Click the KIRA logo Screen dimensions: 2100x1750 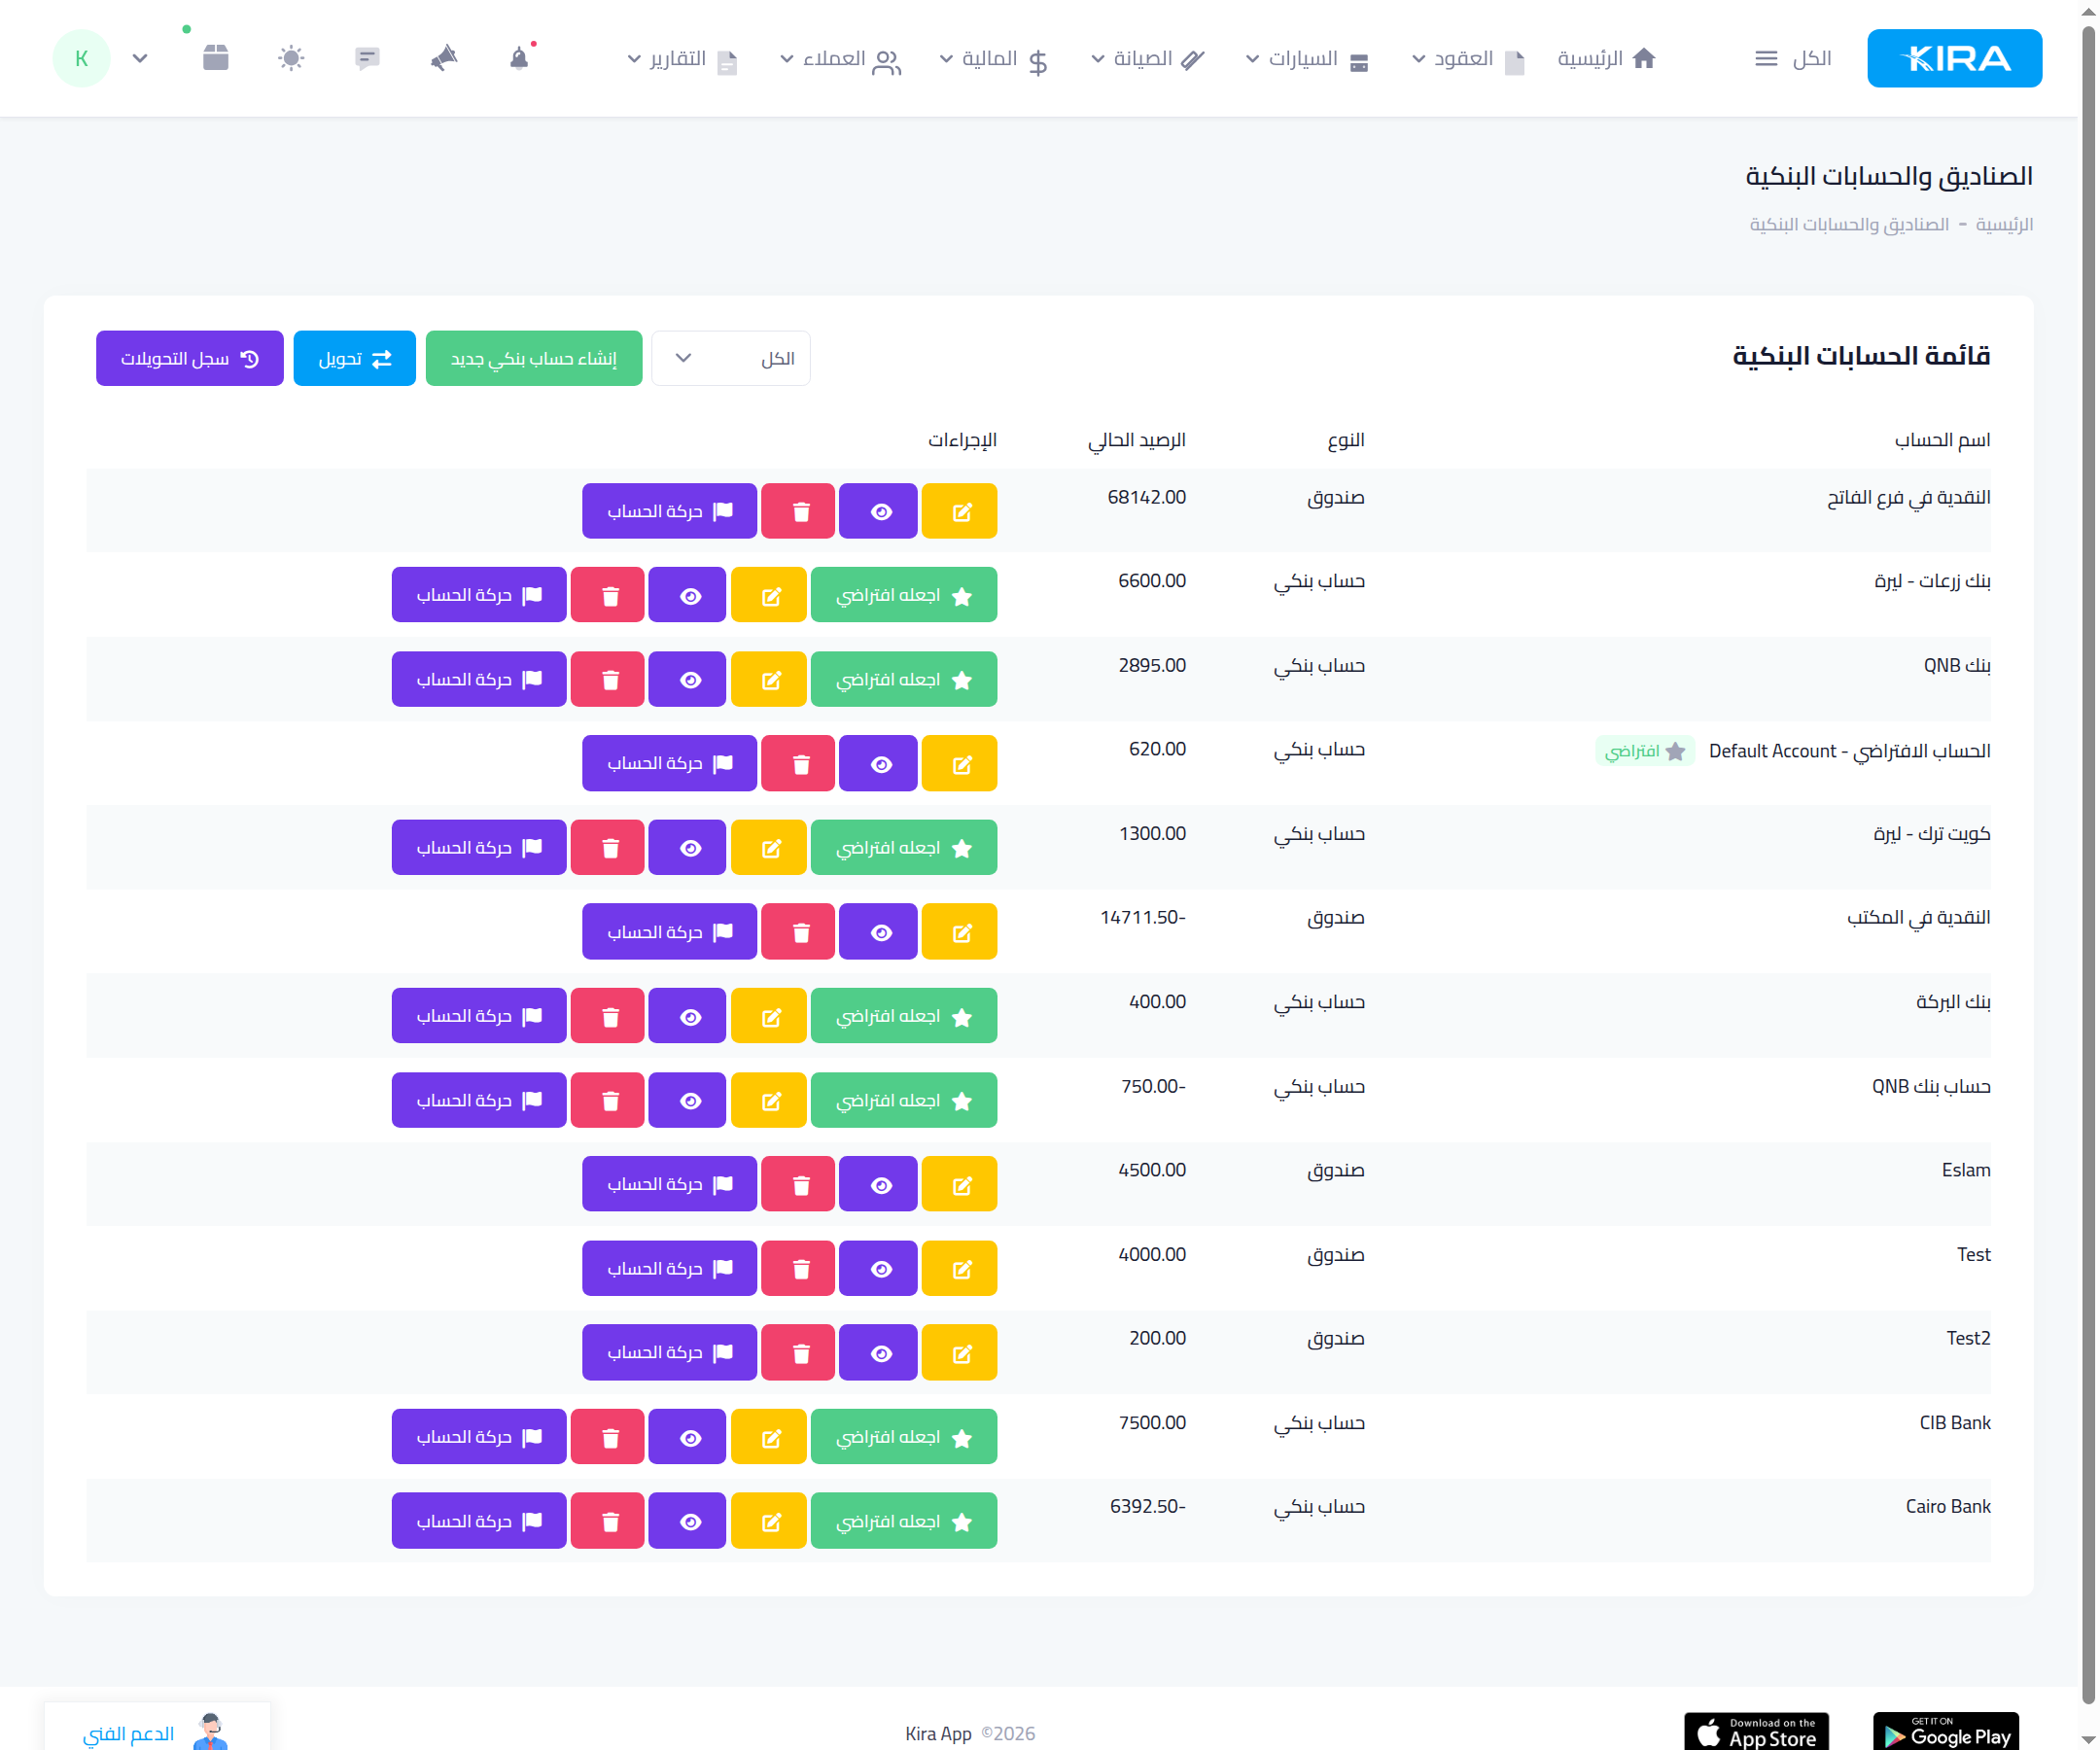point(1954,58)
